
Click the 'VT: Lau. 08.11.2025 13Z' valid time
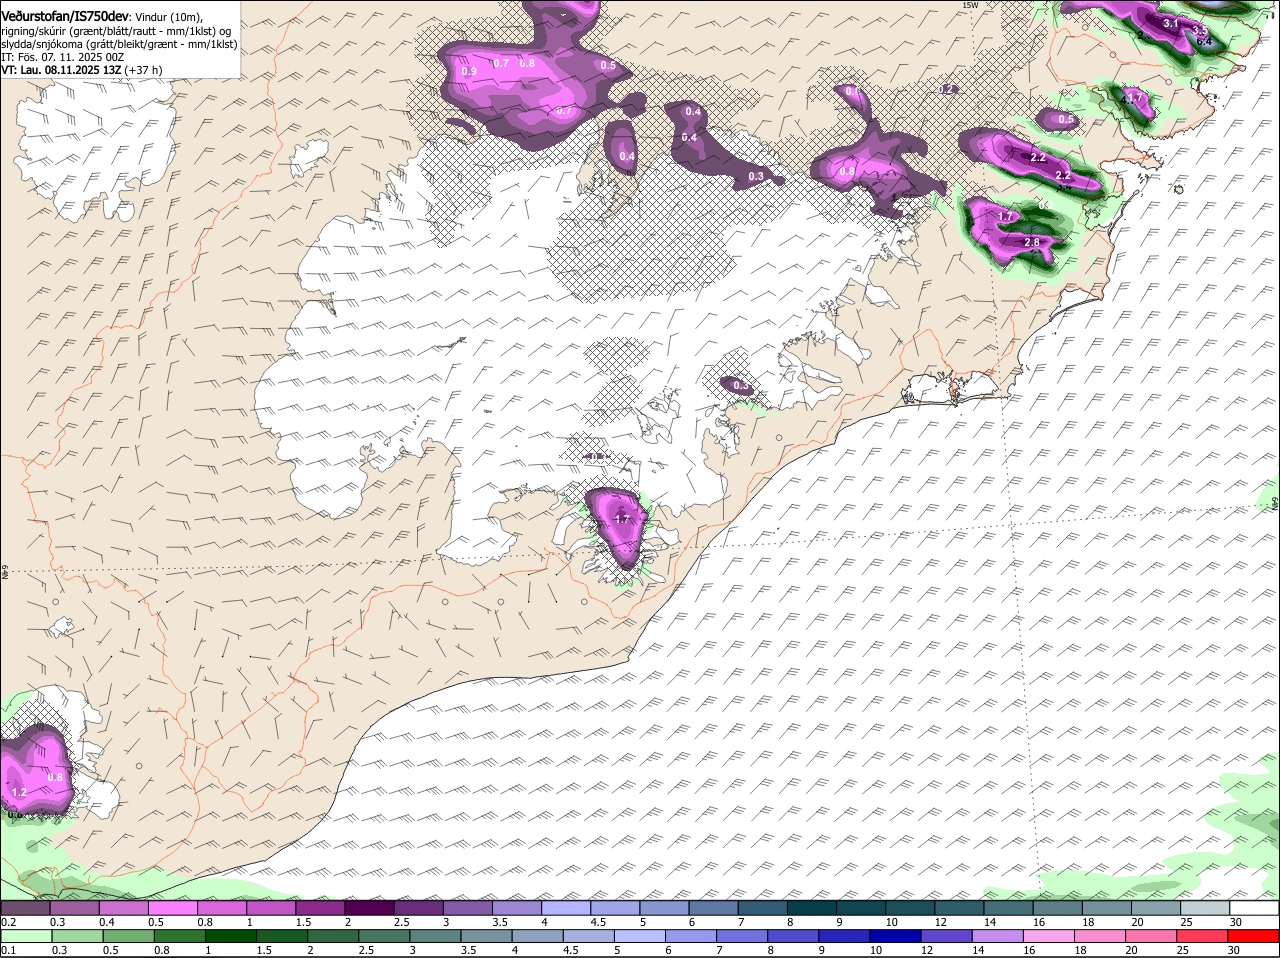coord(61,70)
